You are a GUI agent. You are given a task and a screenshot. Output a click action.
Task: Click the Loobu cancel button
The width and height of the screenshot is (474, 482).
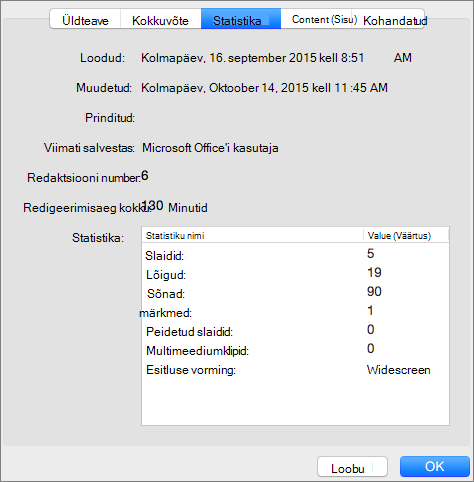(352, 467)
